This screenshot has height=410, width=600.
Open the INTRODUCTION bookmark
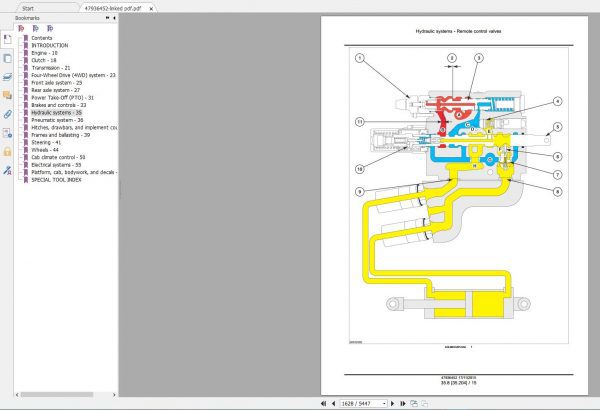pyautogui.click(x=50, y=45)
